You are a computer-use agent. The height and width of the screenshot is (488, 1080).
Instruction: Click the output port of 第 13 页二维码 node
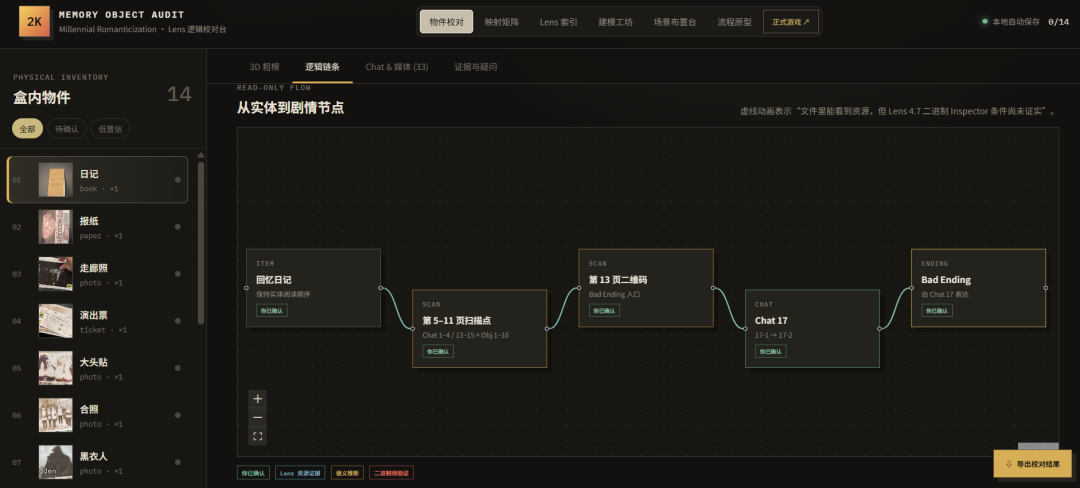713,288
